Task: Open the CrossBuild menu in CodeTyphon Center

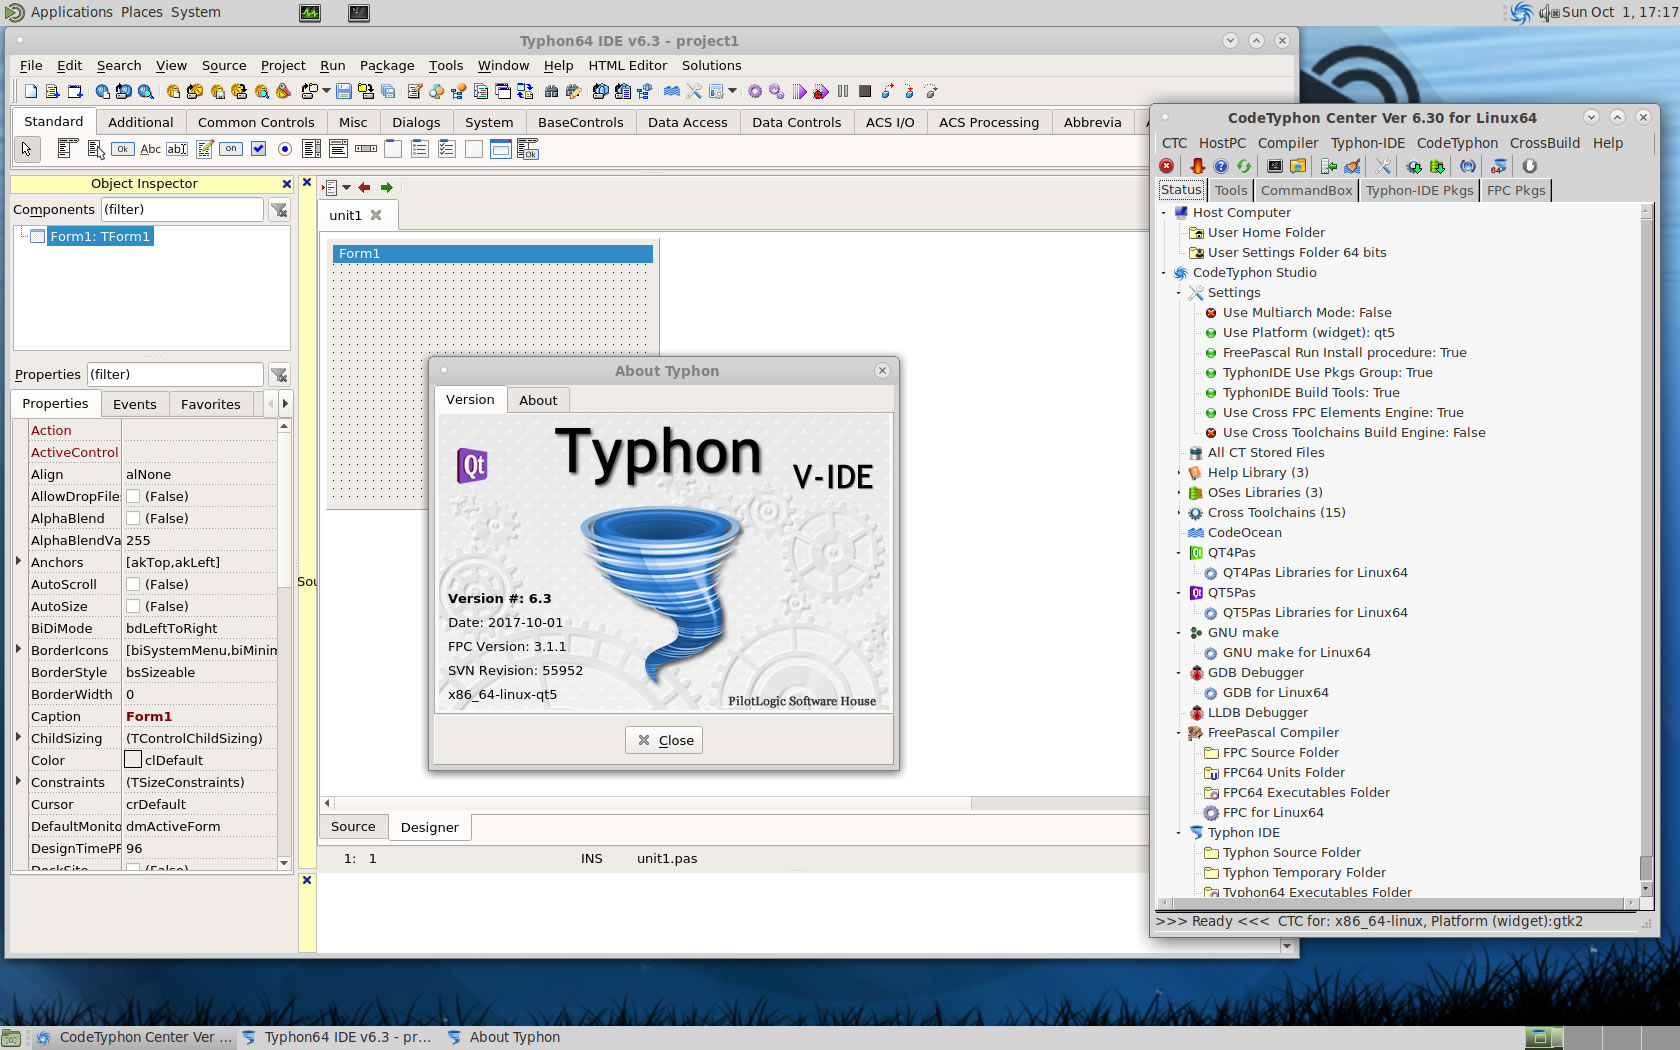Action: tap(1545, 143)
